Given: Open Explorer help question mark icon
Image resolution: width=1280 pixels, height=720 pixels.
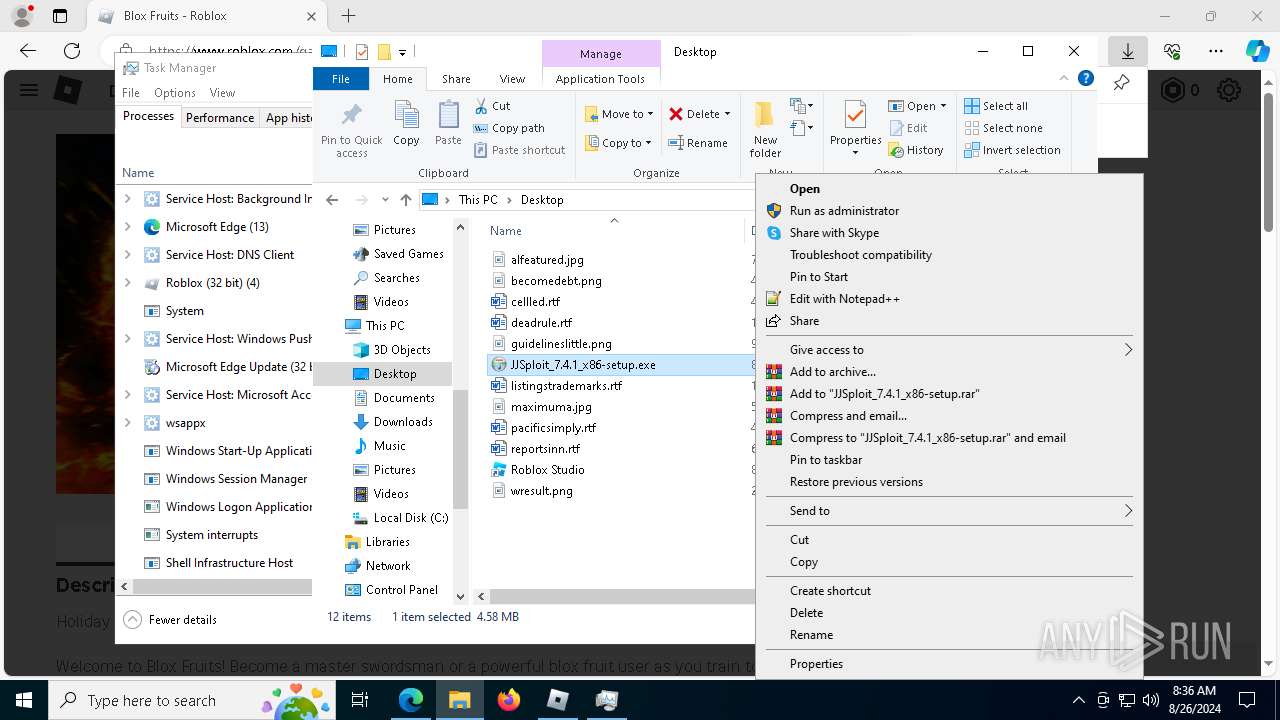Looking at the screenshot, I should pyautogui.click(x=1085, y=78).
